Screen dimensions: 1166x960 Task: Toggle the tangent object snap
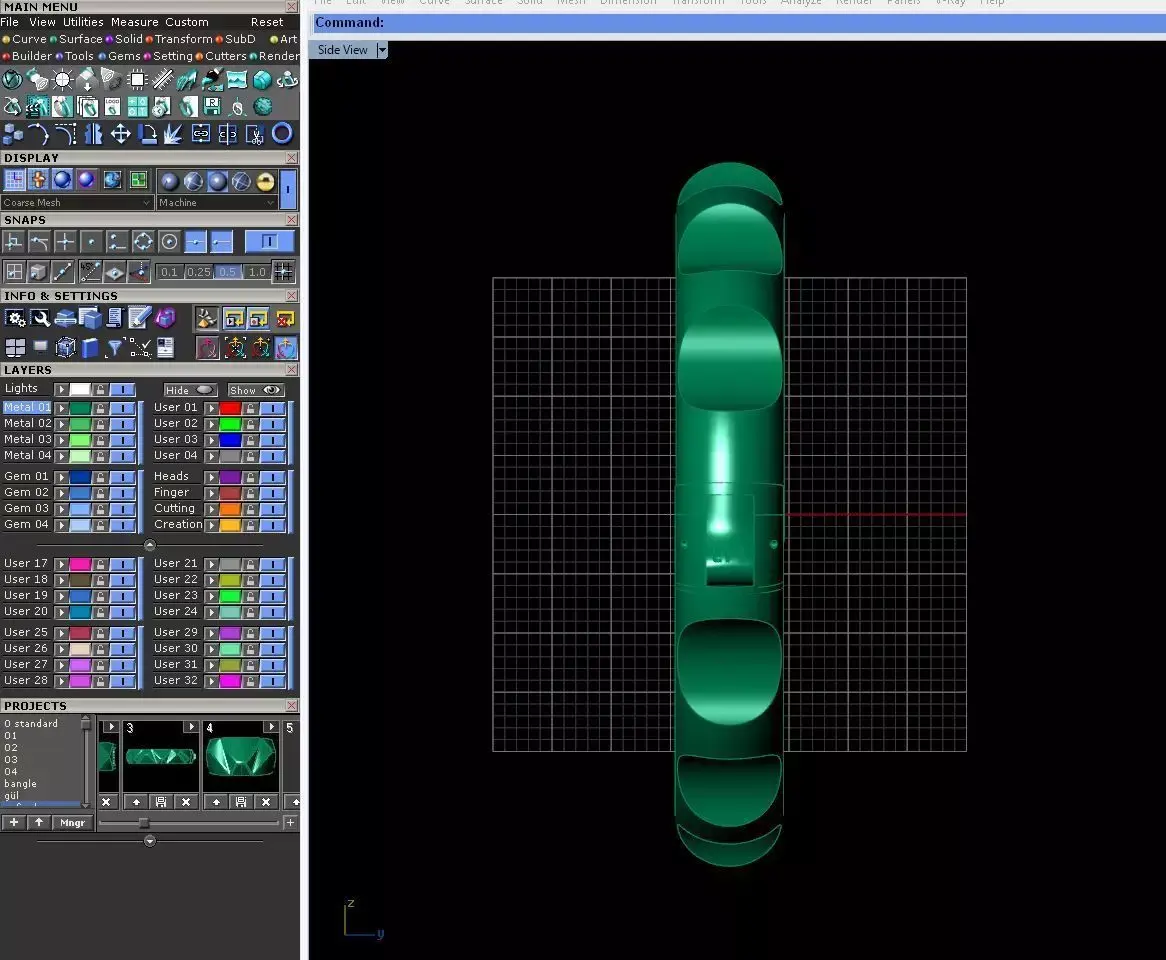[39, 242]
